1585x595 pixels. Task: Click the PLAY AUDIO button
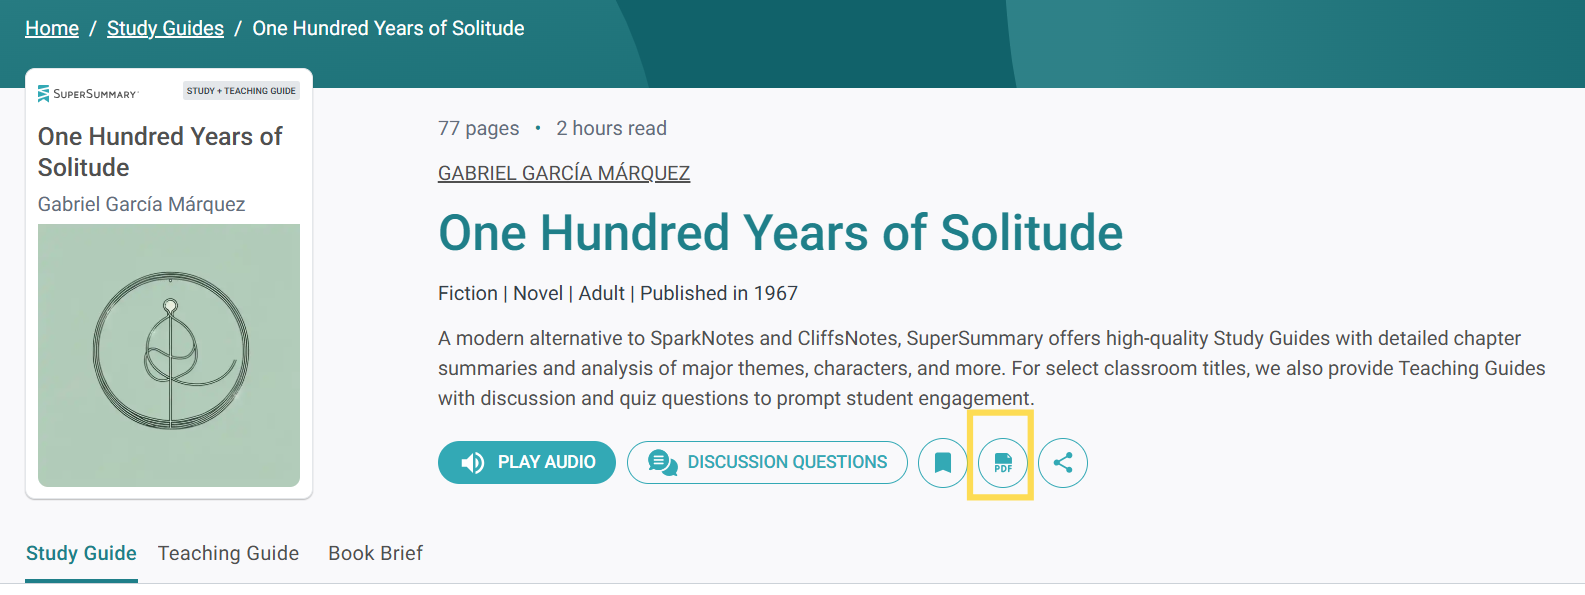[x=527, y=462]
